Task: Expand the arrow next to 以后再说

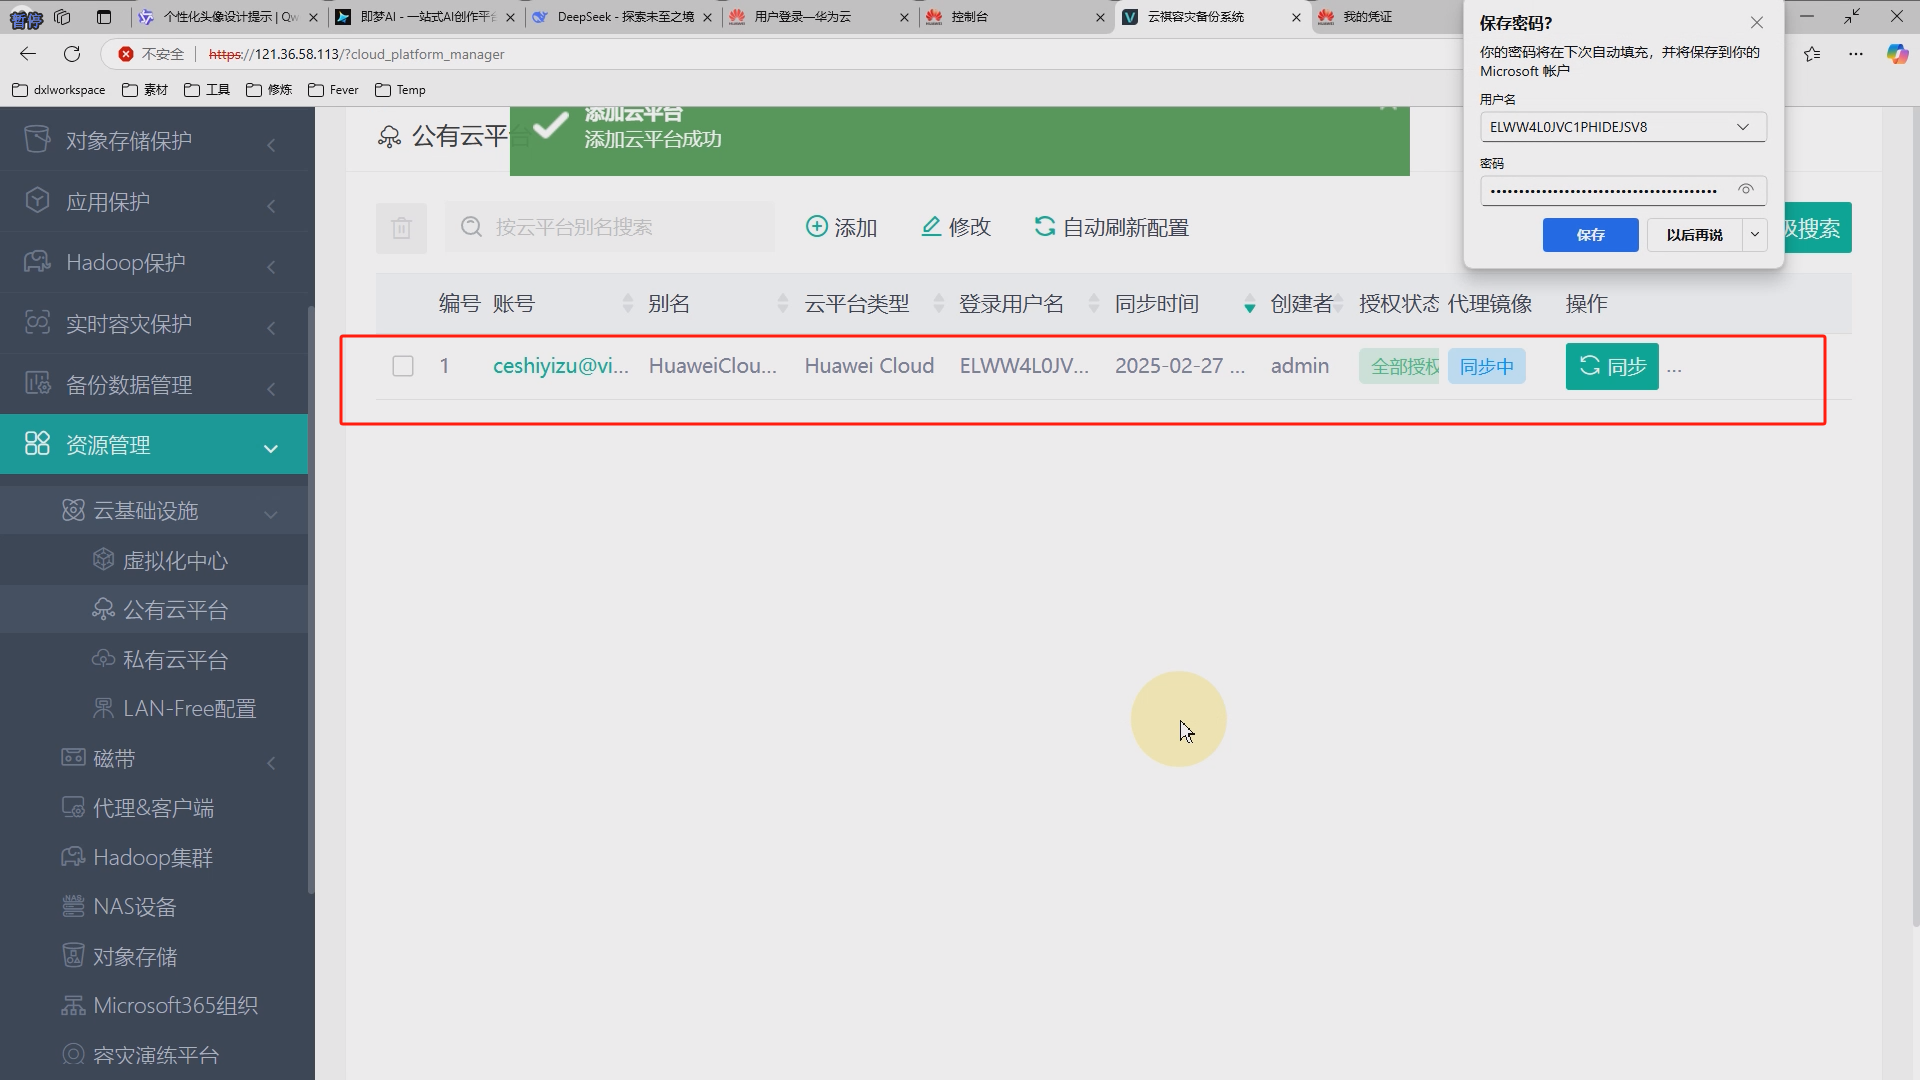Action: [x=1755, y=235]
